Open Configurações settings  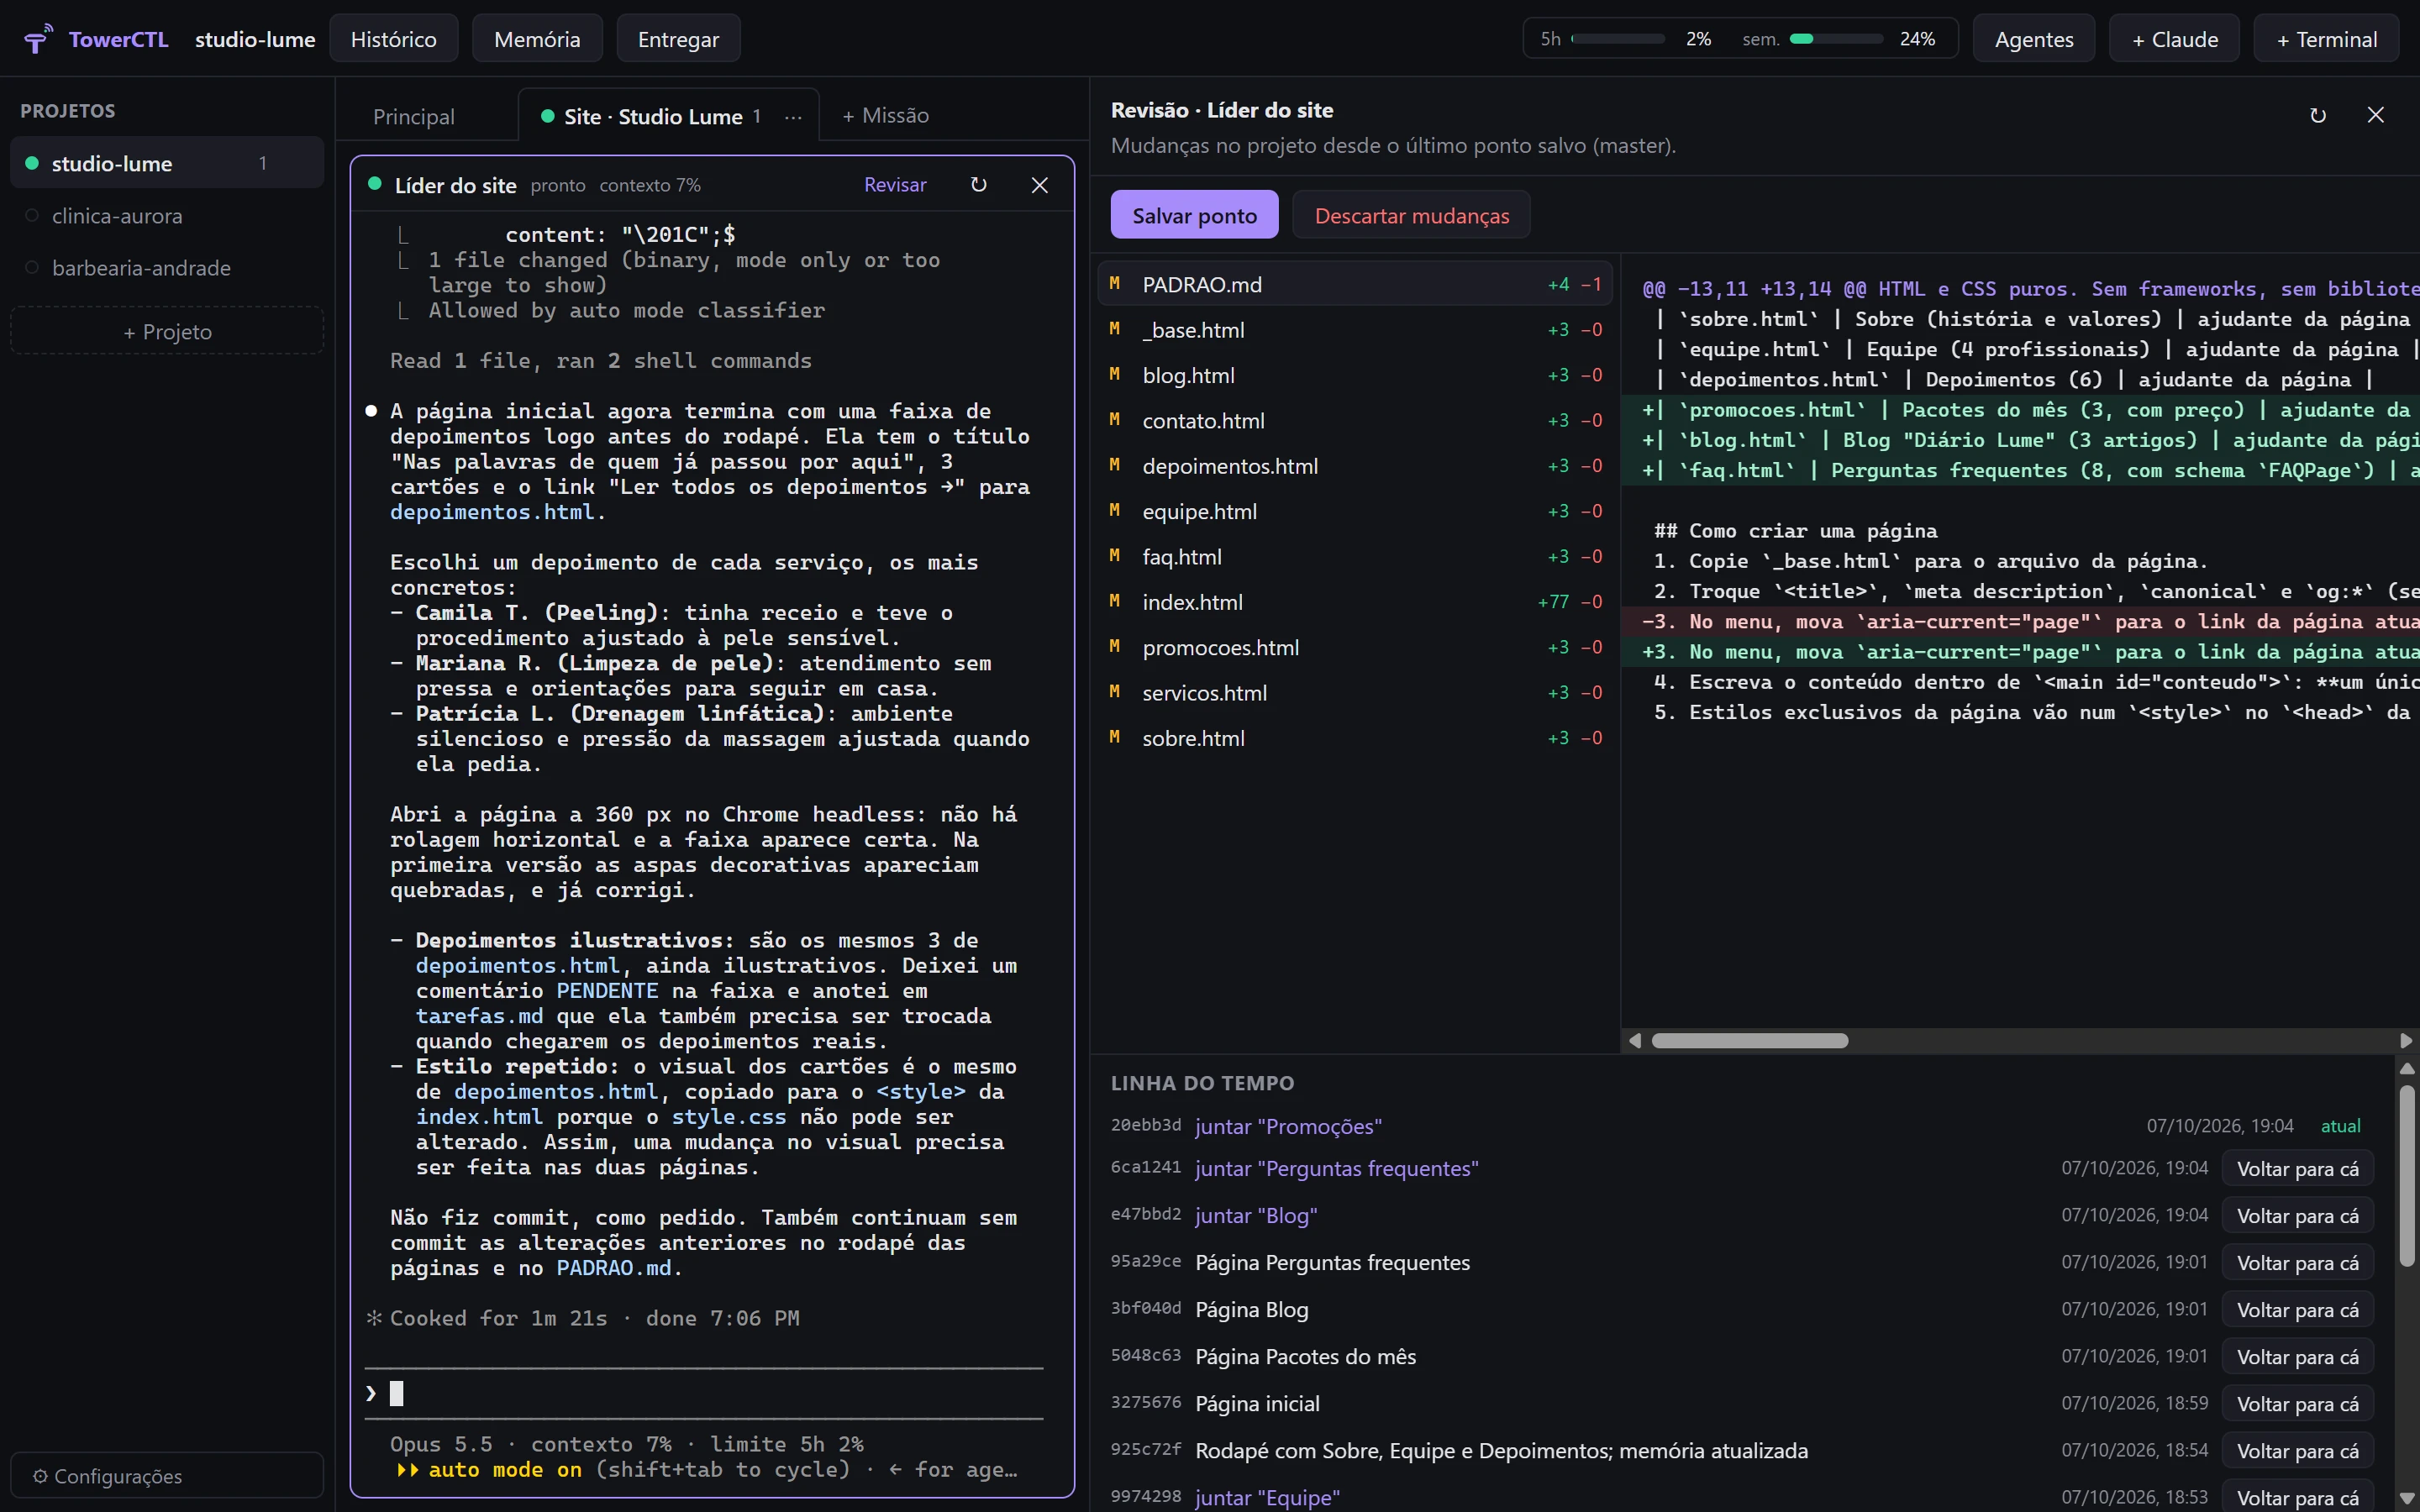(167, 1476)
